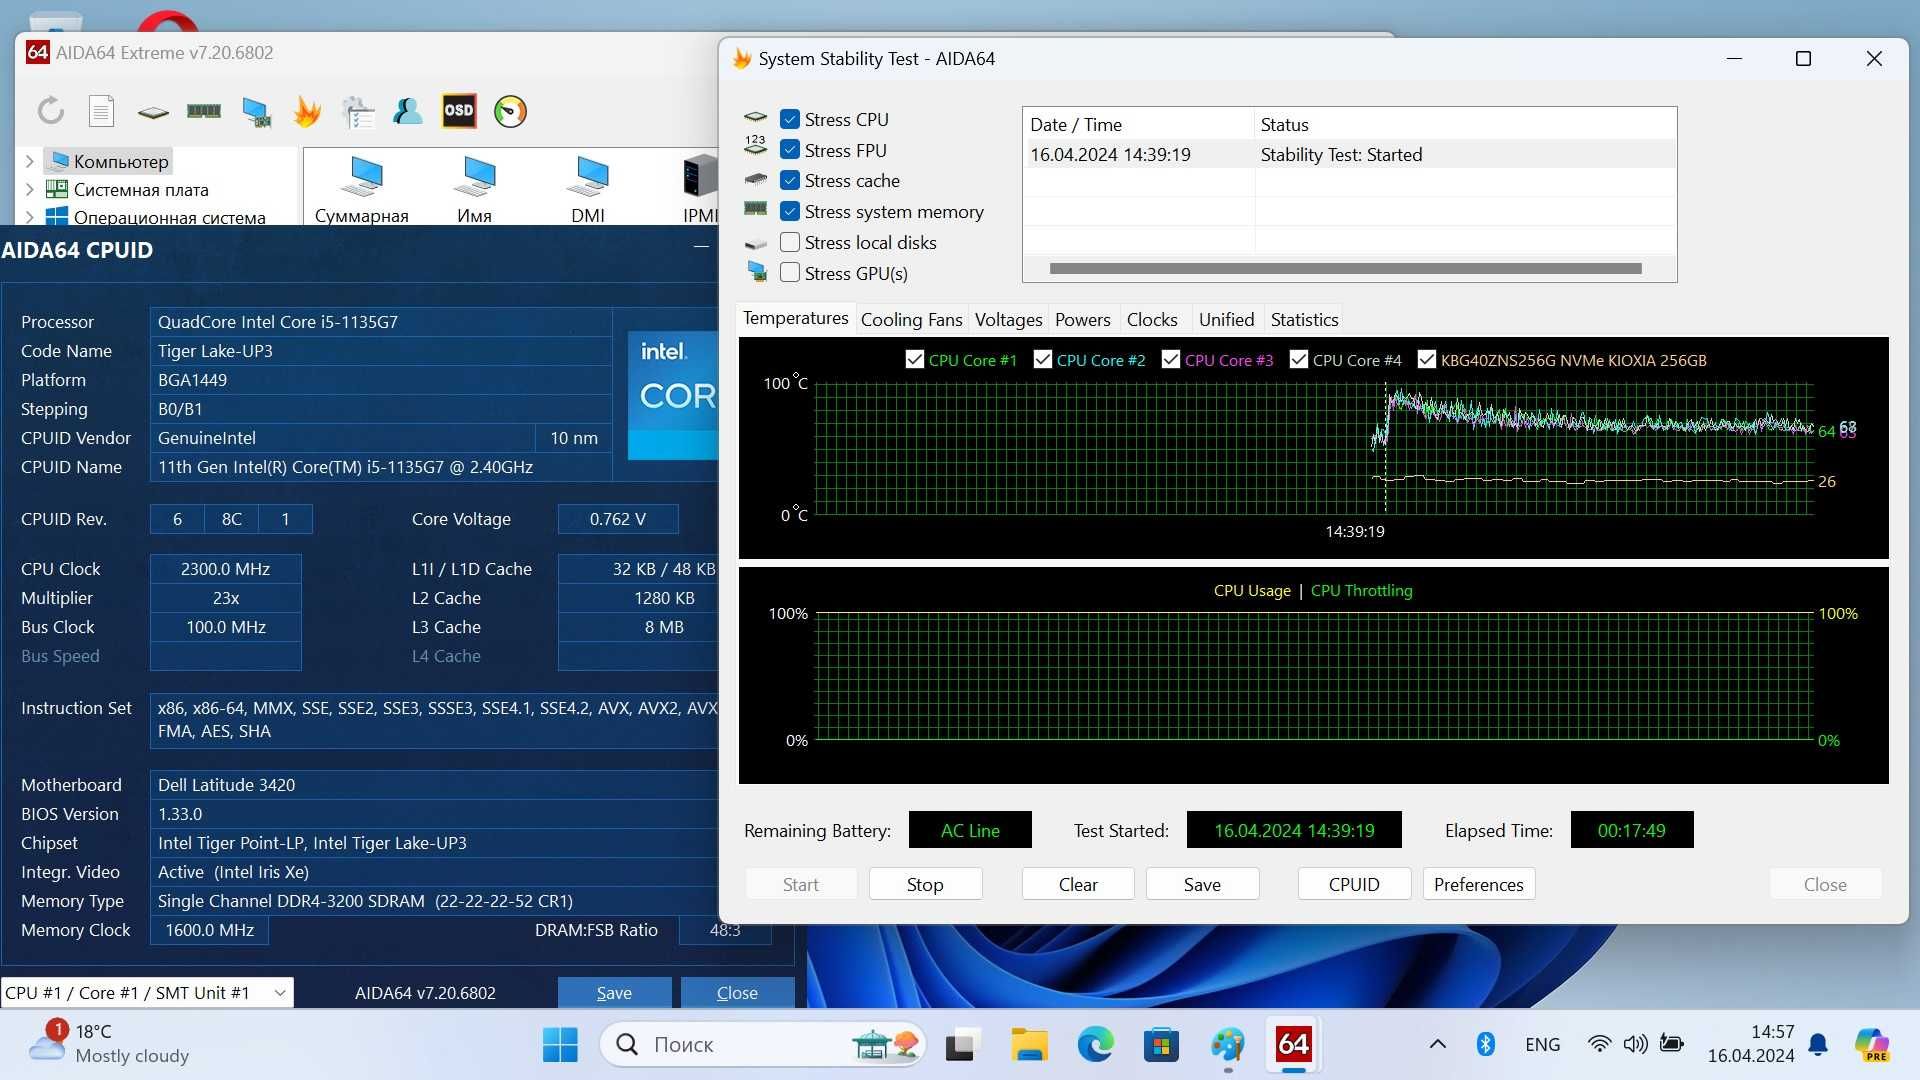Uncheck Stress cache
Viewport: 1920px width, 1080px height.
pos(790,180)
